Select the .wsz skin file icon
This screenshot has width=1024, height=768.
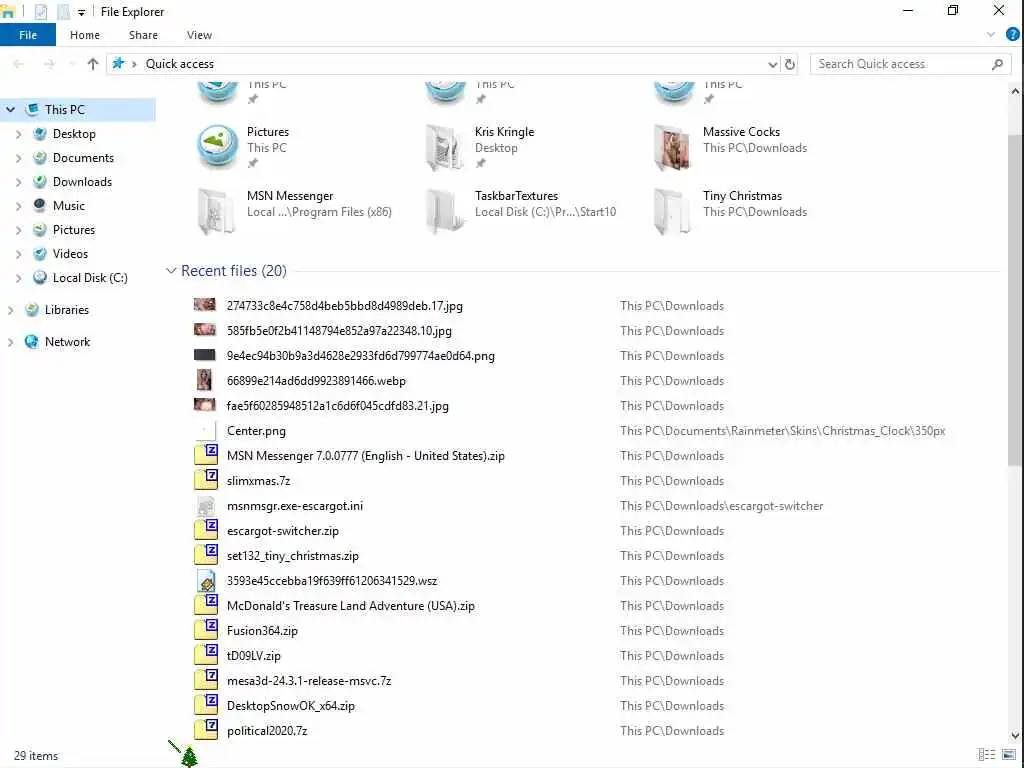tap(206, 581)
